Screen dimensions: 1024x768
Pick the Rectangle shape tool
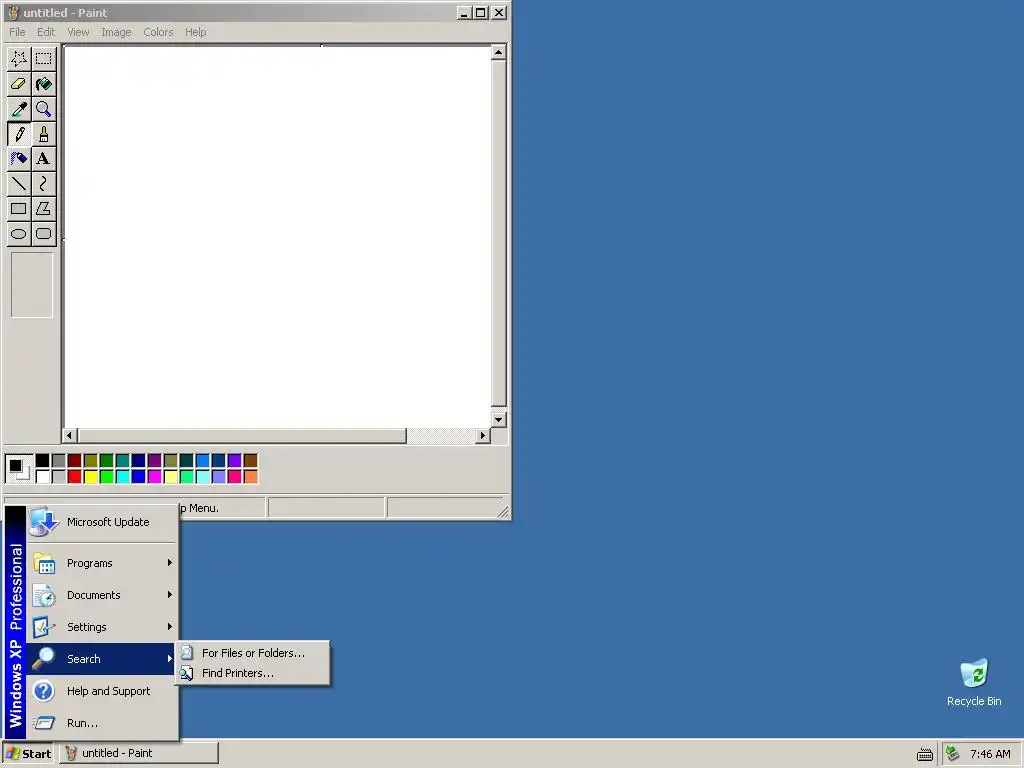point(19,208)
